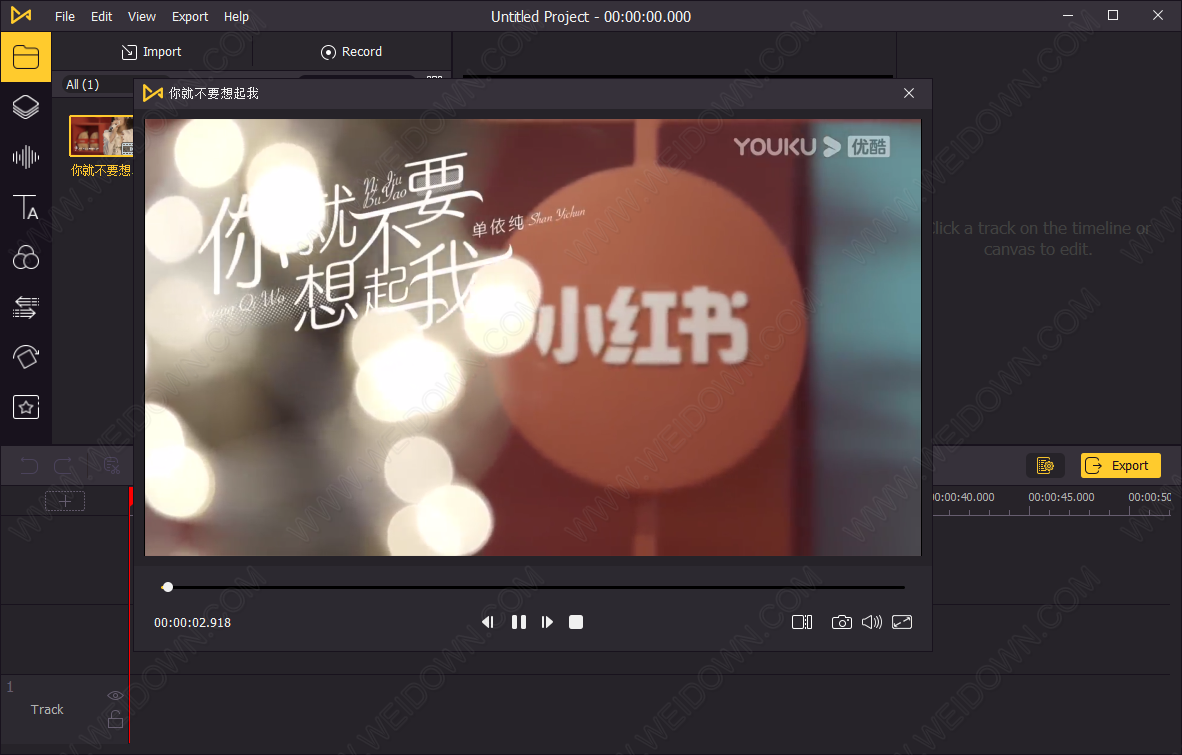This screenshot has height=755, width=1182.
Task: Mute the preview volume speaker
Action: pyautogui.click(x=871, y=622)
